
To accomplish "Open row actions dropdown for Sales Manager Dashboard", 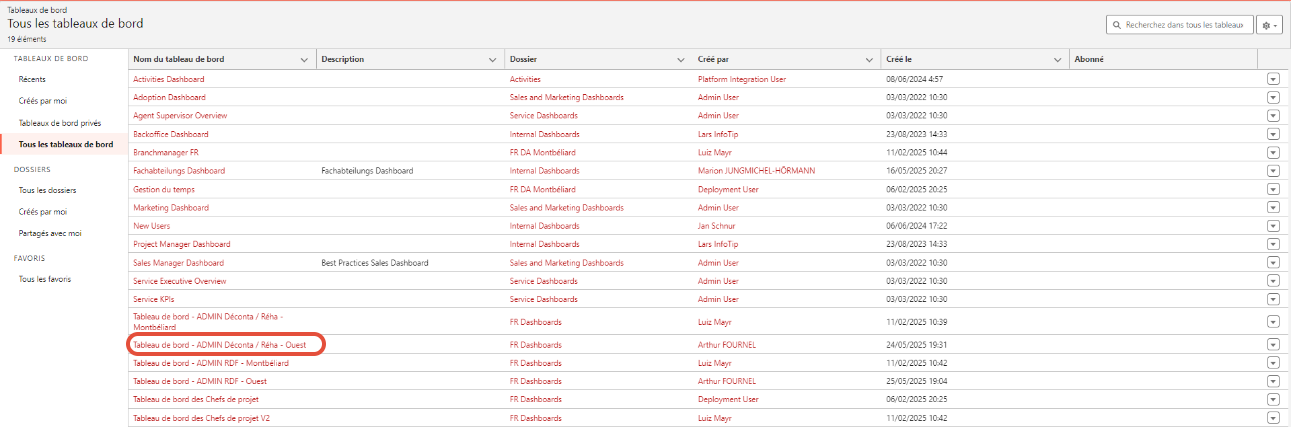I will pyautogui.click(x=1273, y=263).
